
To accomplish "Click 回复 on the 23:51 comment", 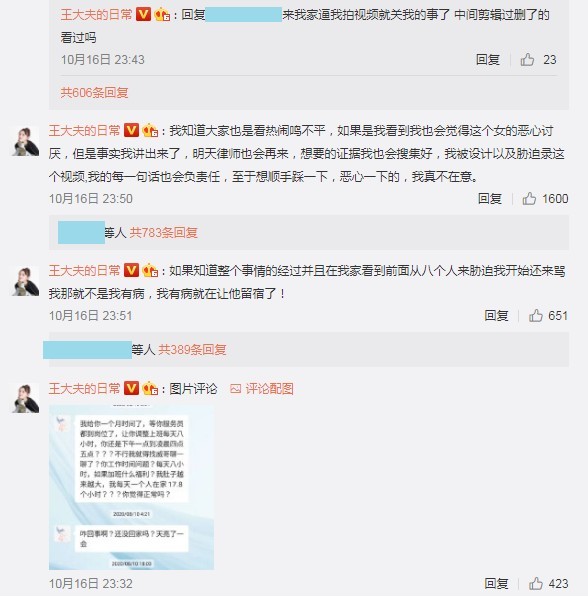I will click(x=496, y=315).
